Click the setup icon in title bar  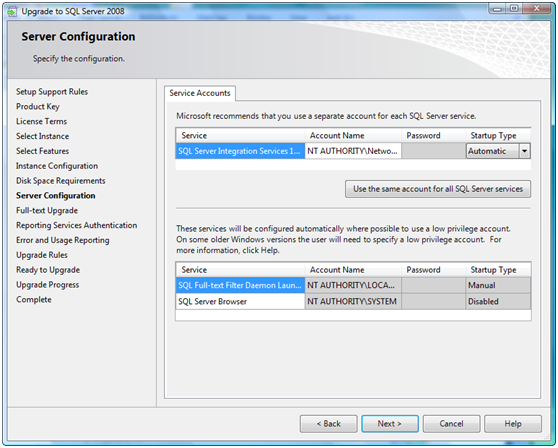click(12, 12)
